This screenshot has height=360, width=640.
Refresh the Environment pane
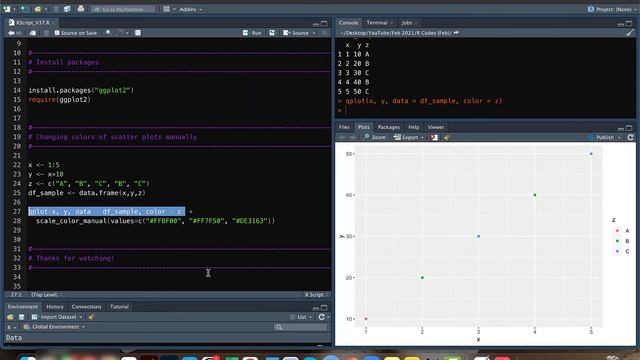322,317
